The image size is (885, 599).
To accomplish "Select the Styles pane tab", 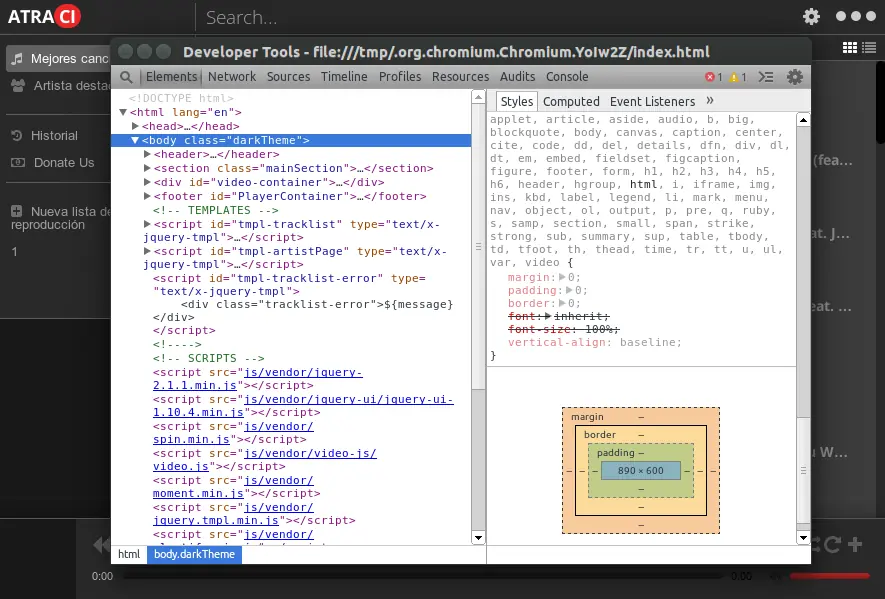I will [517, 102].
